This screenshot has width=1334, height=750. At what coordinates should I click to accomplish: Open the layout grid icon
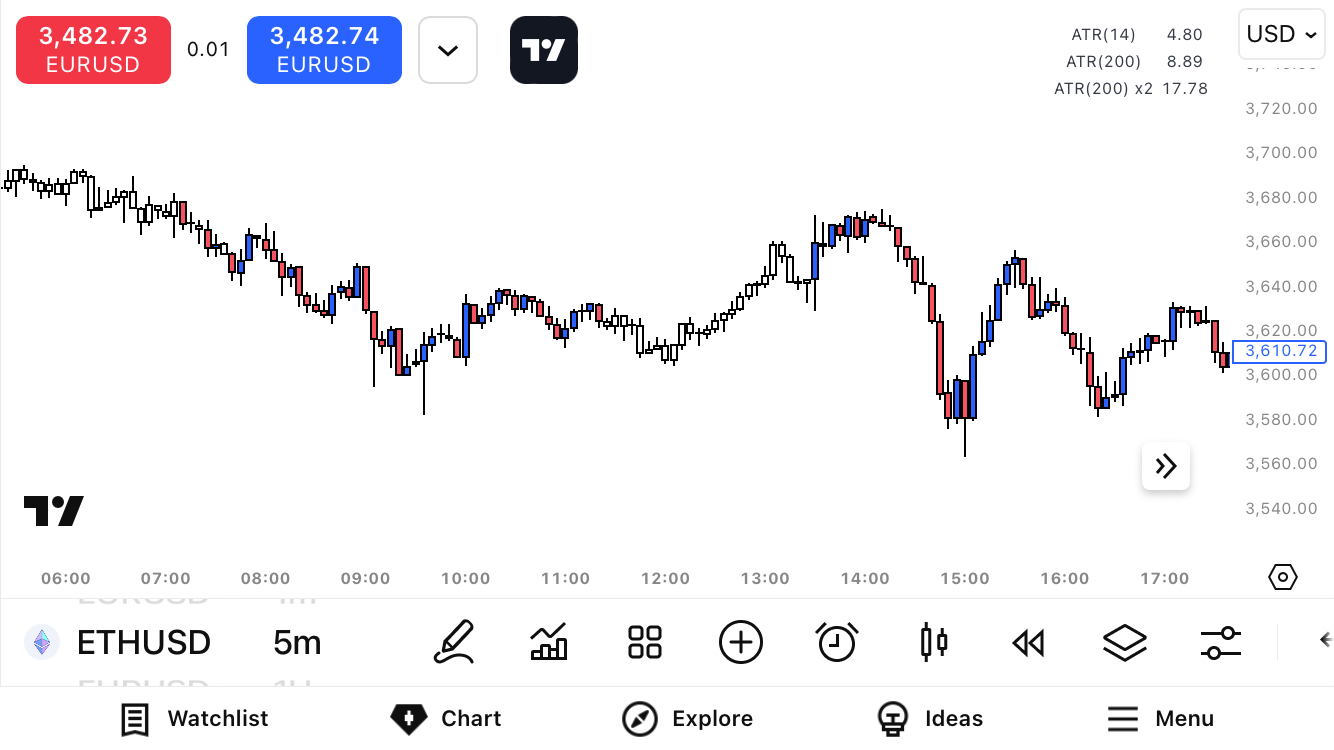(x=645, y=641)
